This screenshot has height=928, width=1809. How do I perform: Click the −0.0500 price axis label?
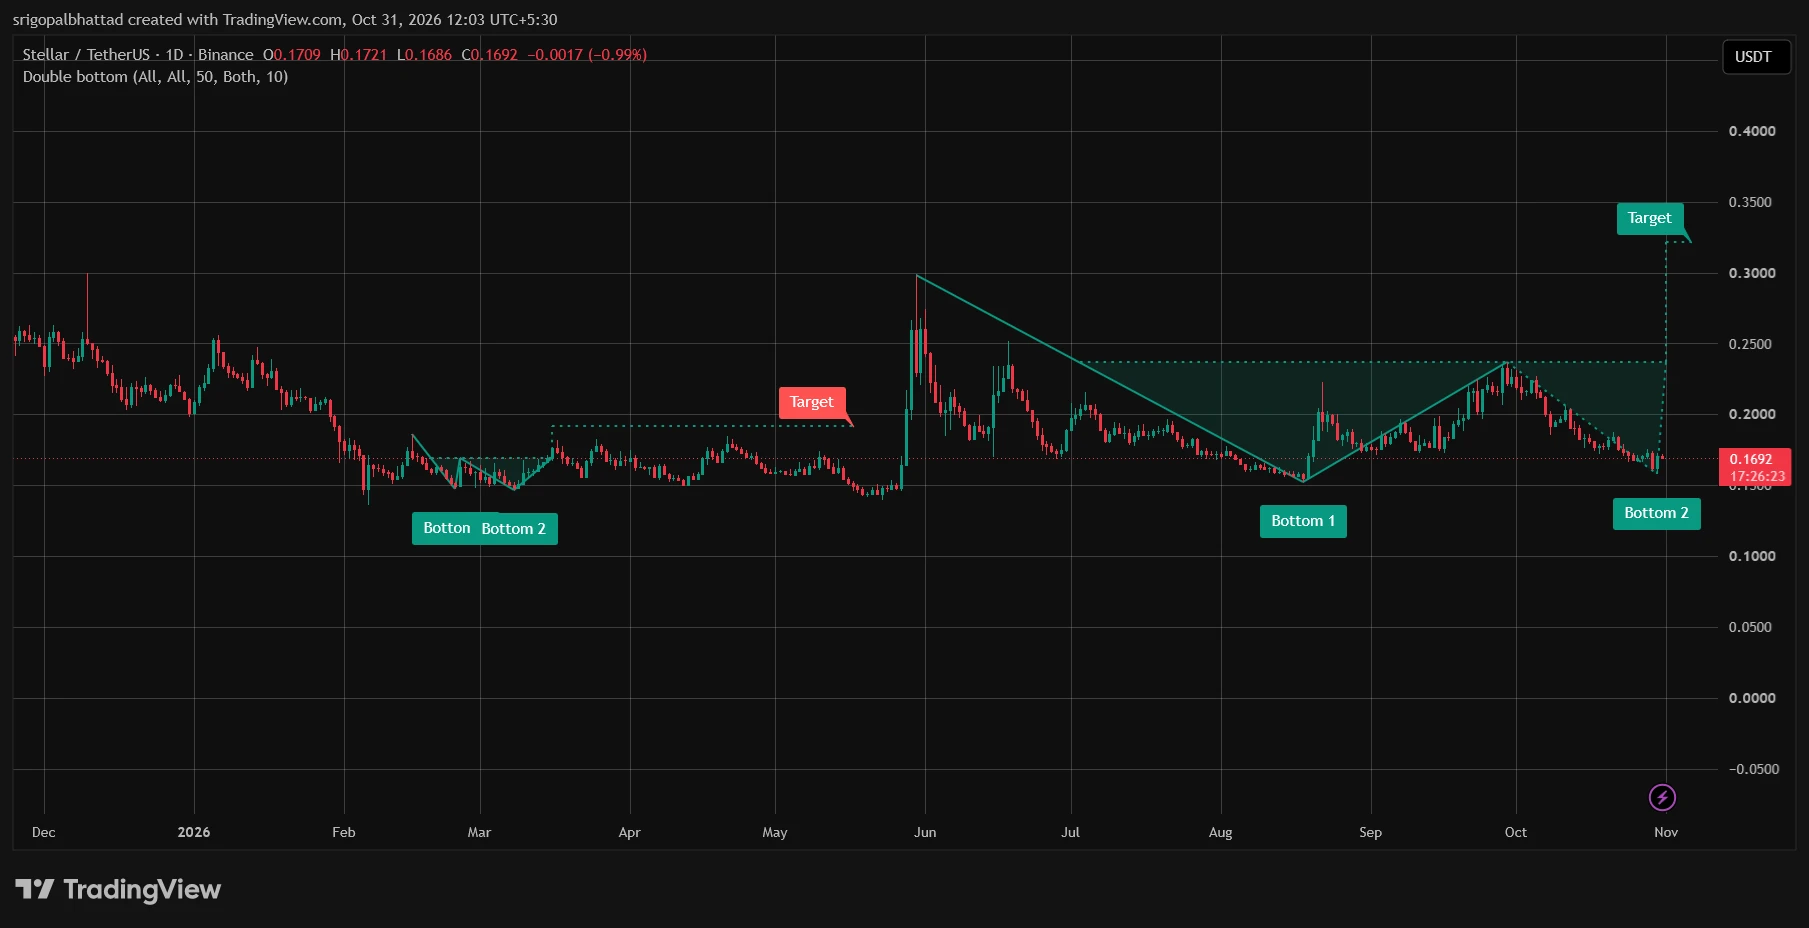click(1755, 769)
